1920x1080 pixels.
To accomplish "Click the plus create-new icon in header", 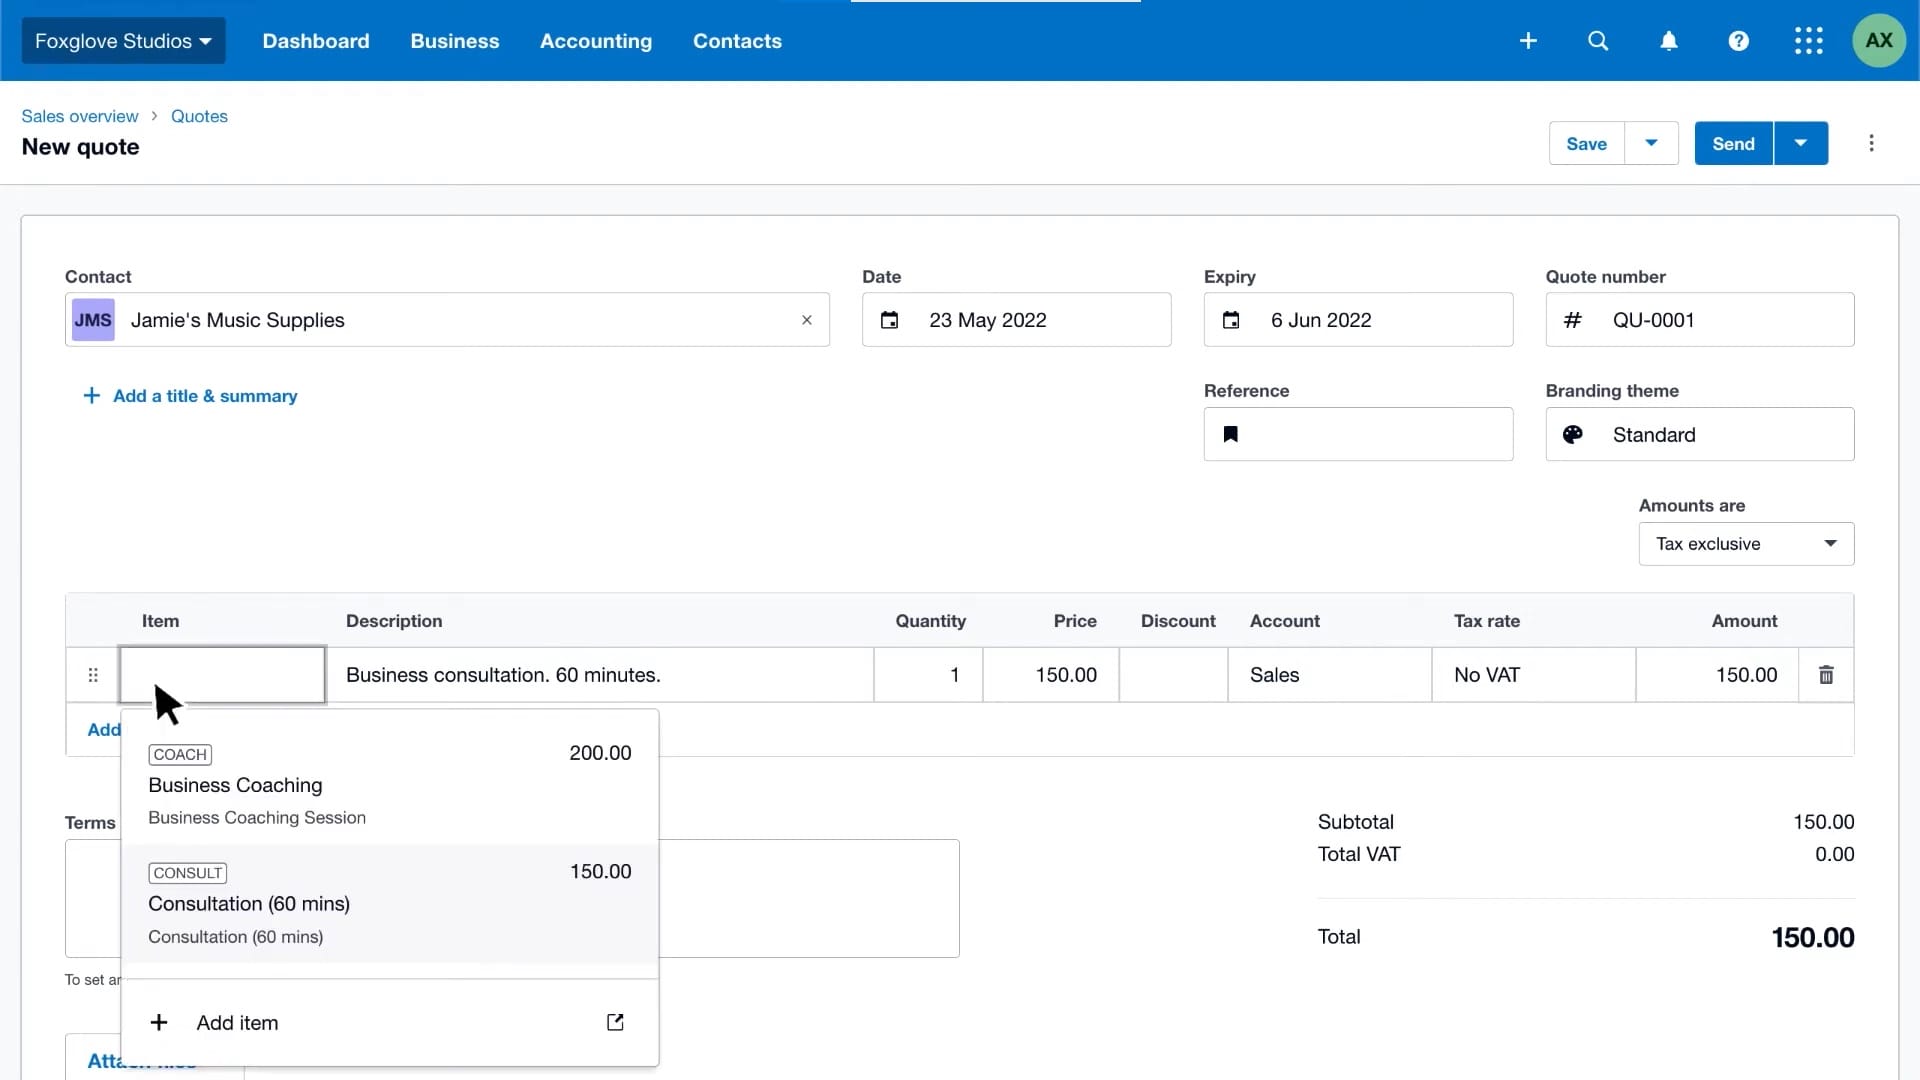I will (x=1528, y=41).
